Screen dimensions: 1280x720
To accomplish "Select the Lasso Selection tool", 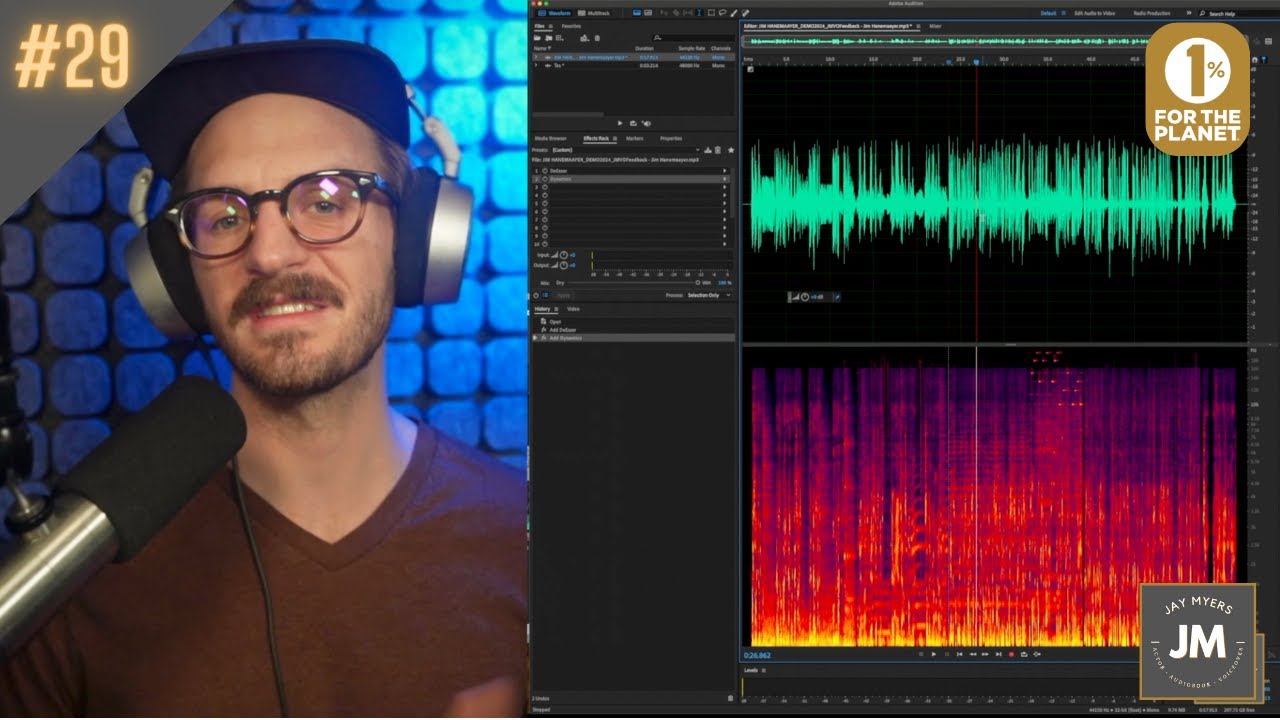I will [x=721, y=13].
